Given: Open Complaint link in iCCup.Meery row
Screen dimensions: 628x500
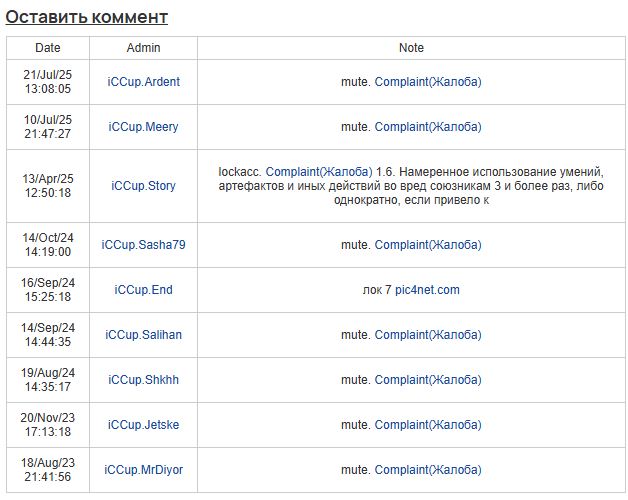Looking at the screenshot, I should pos(428,127).
